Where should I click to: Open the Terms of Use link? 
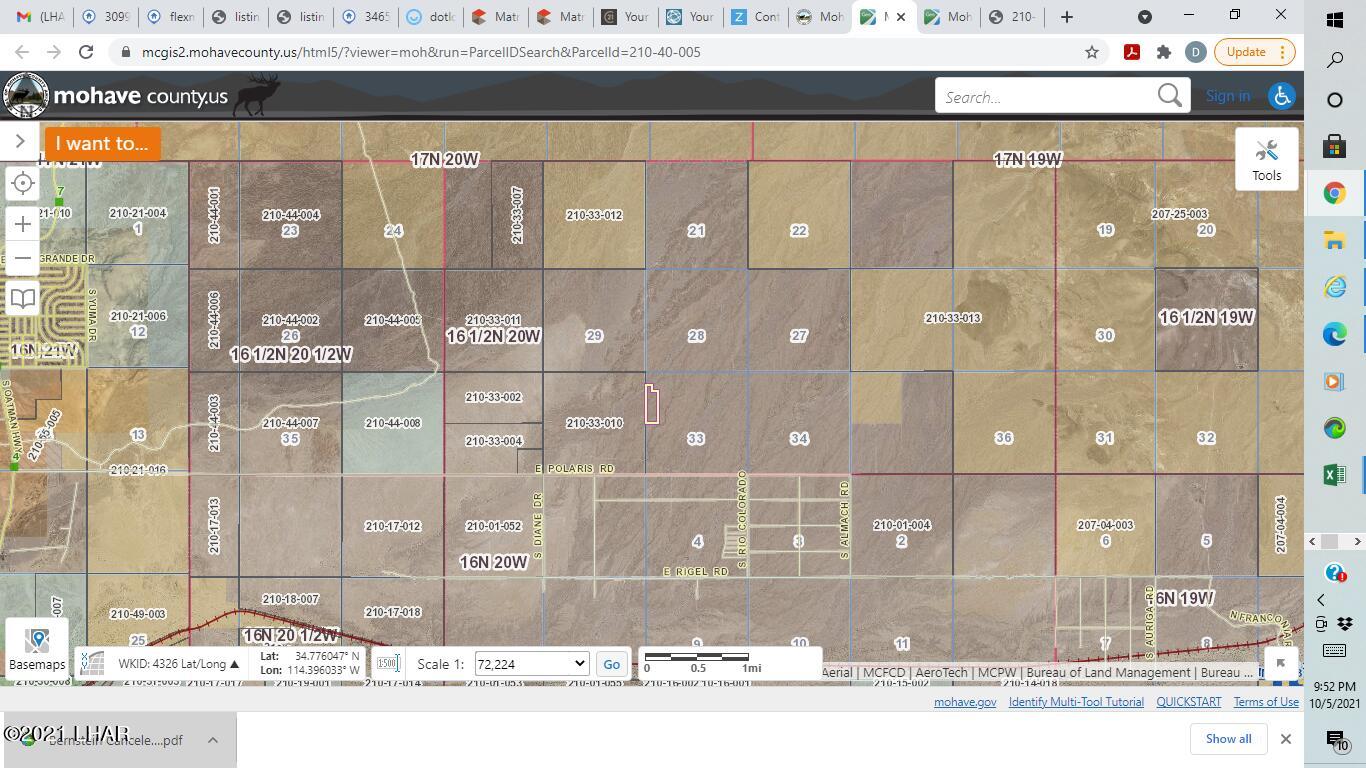point(1265,702)
